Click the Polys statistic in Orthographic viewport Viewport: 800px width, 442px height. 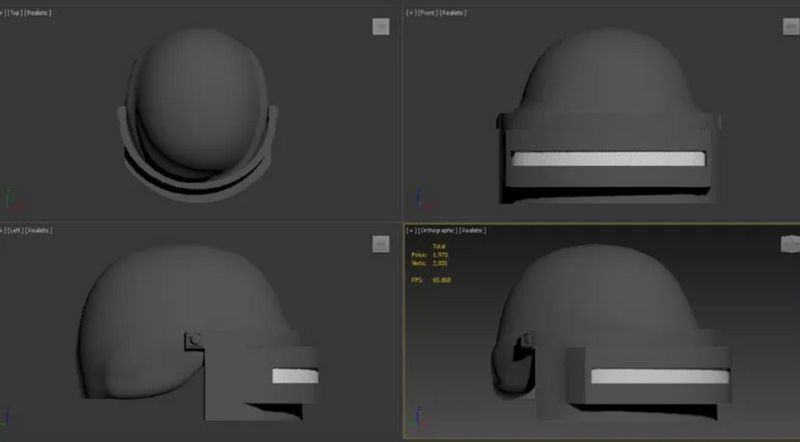[430, 255]
